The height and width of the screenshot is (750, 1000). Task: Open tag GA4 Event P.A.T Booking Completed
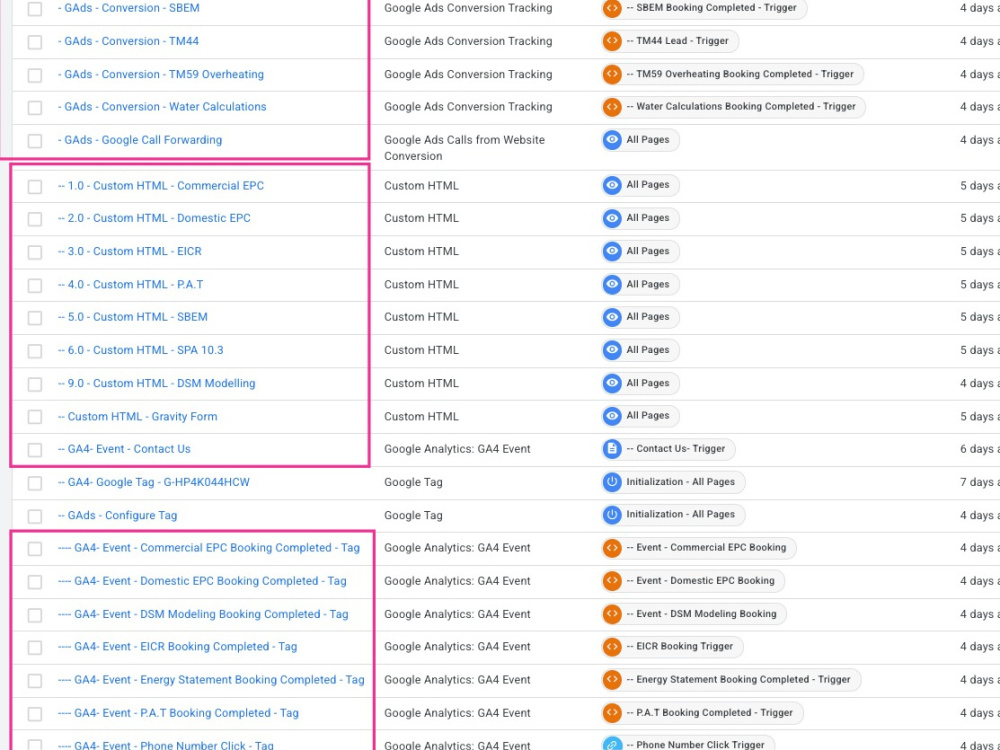point(178,713)
